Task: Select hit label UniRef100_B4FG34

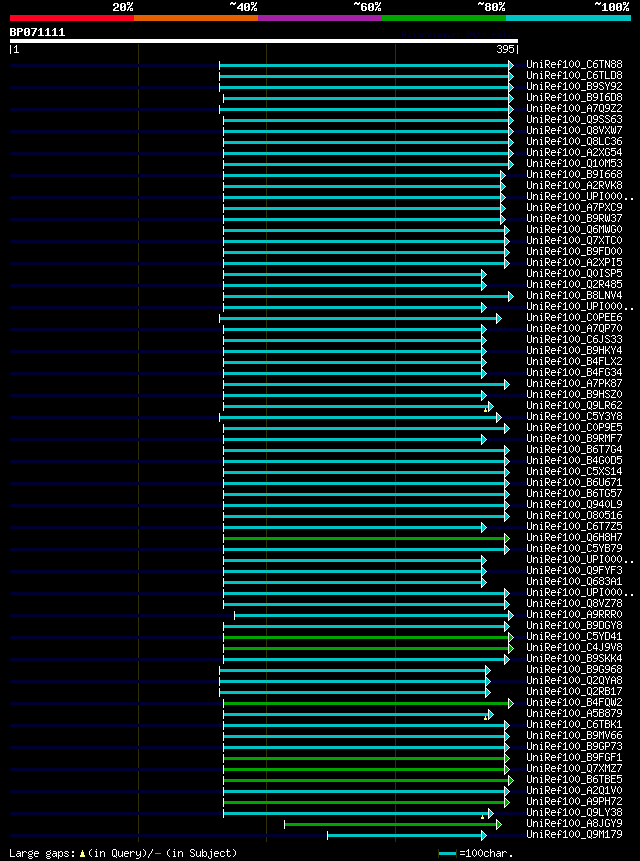Action: click(x=575, y=372)
